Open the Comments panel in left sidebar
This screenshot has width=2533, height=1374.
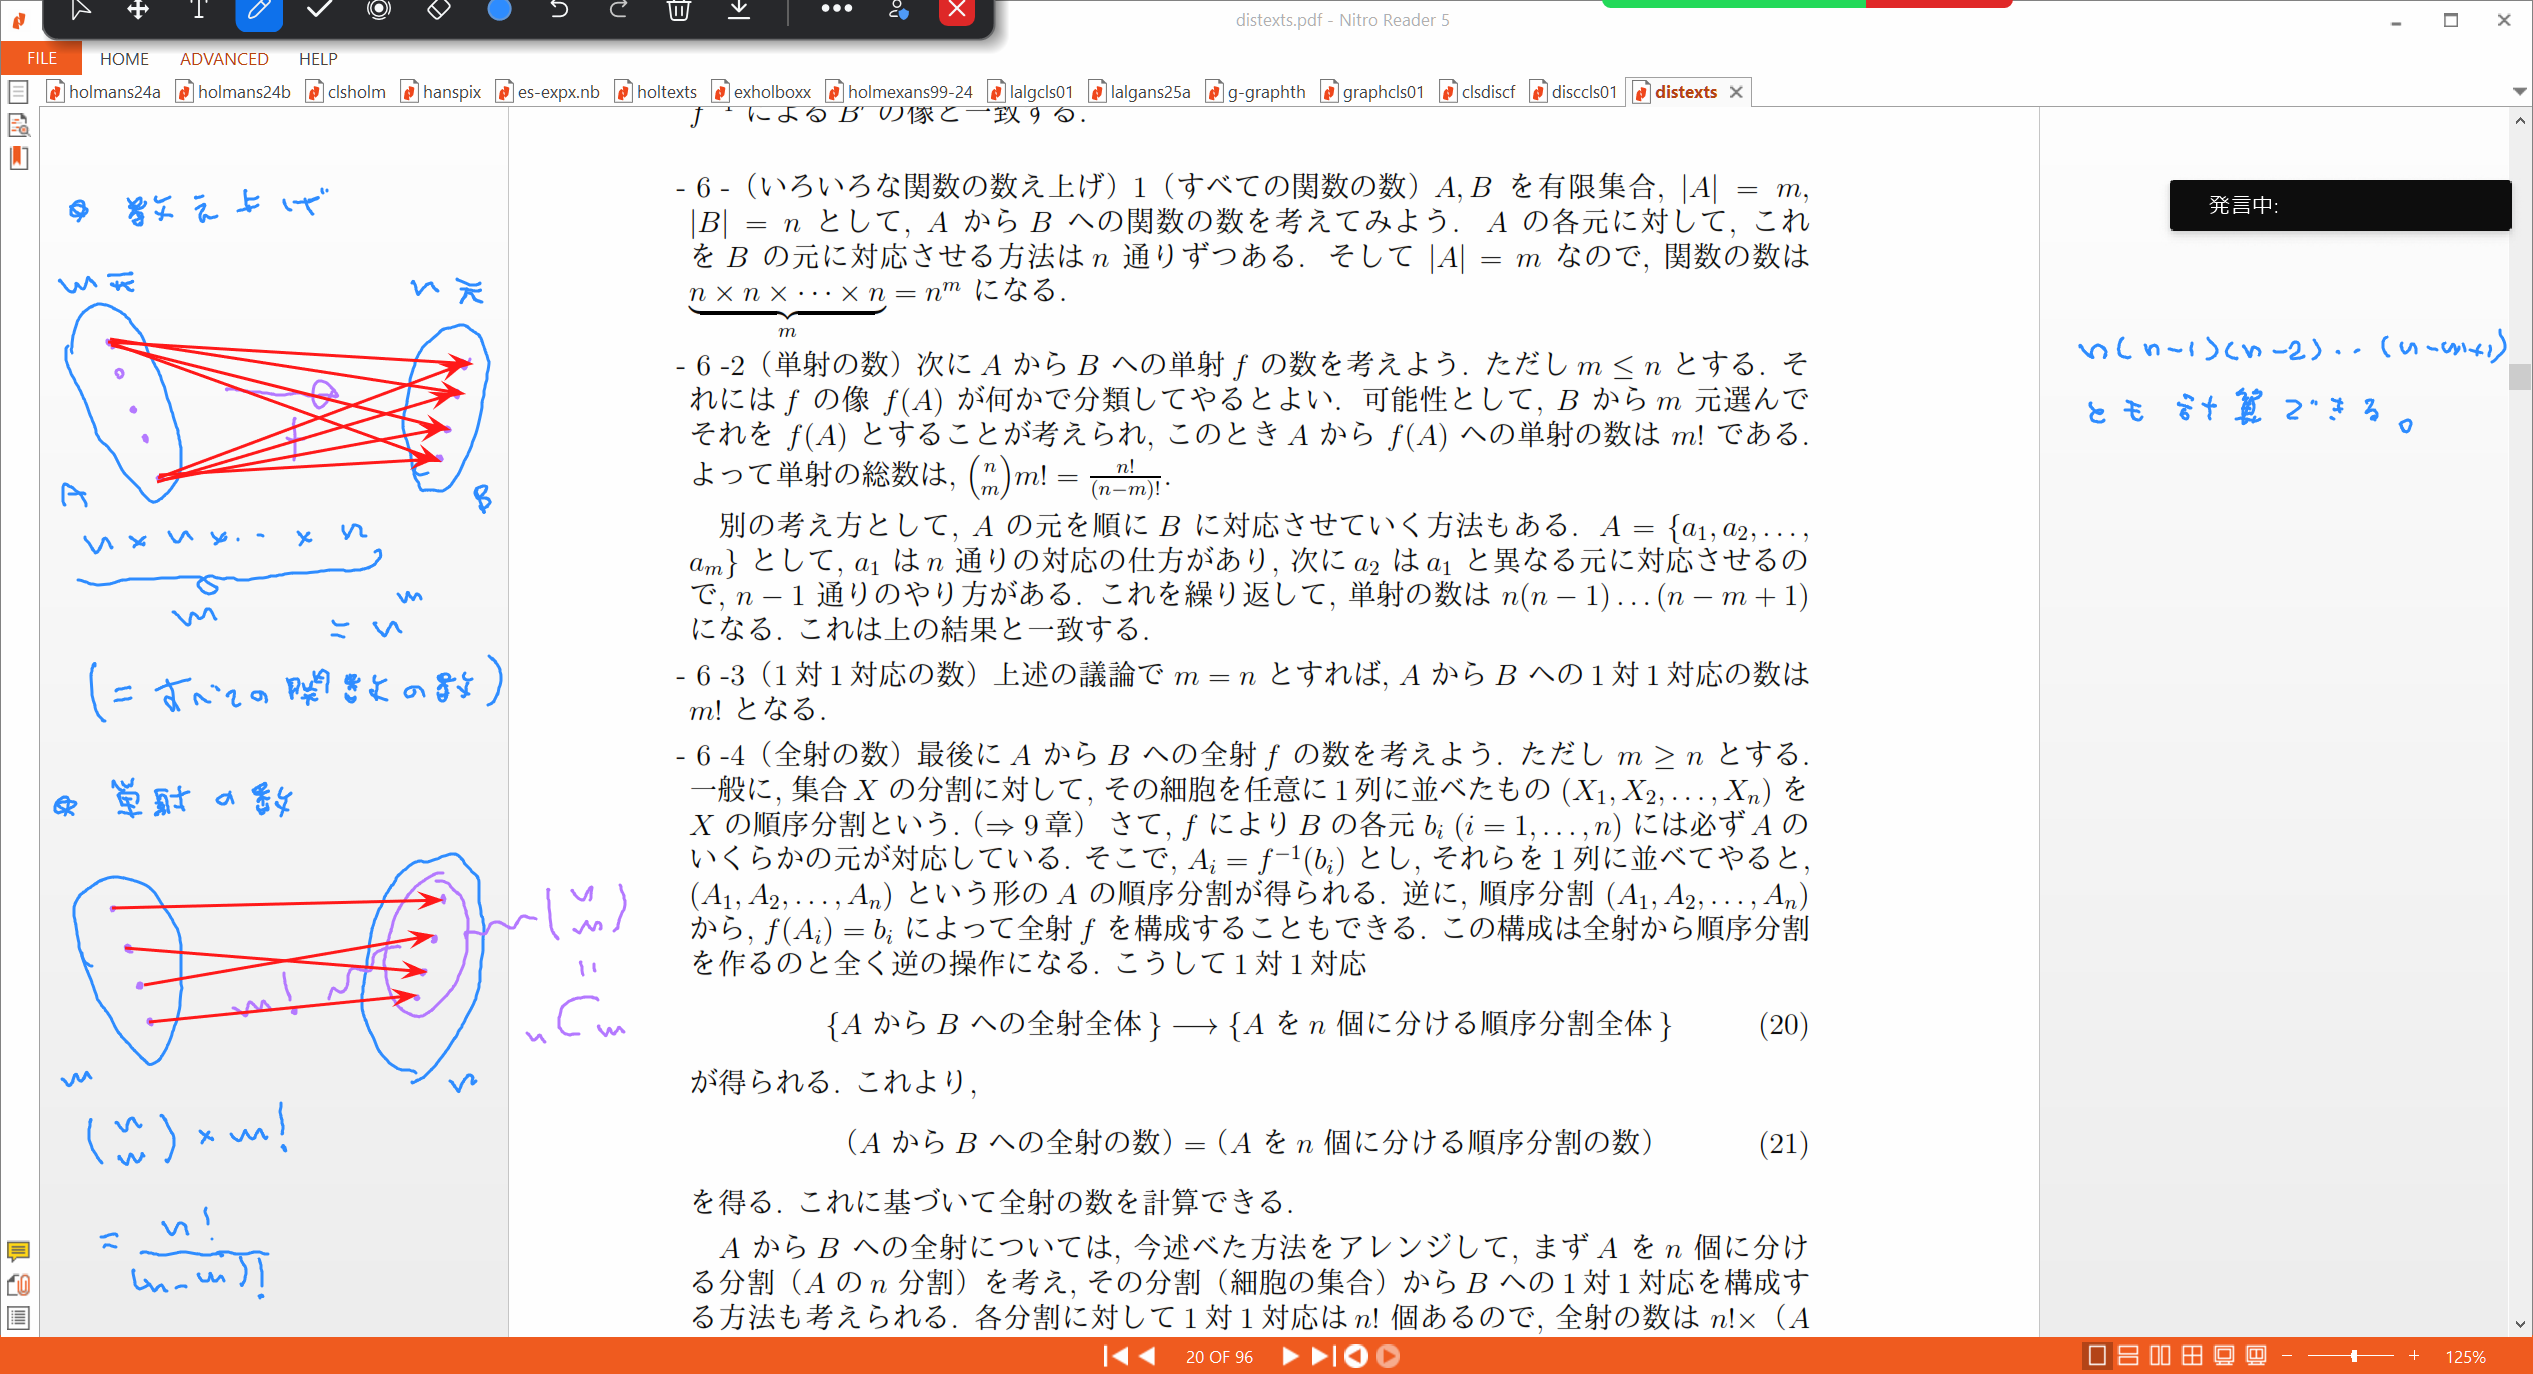click(x=18, y=1251)
